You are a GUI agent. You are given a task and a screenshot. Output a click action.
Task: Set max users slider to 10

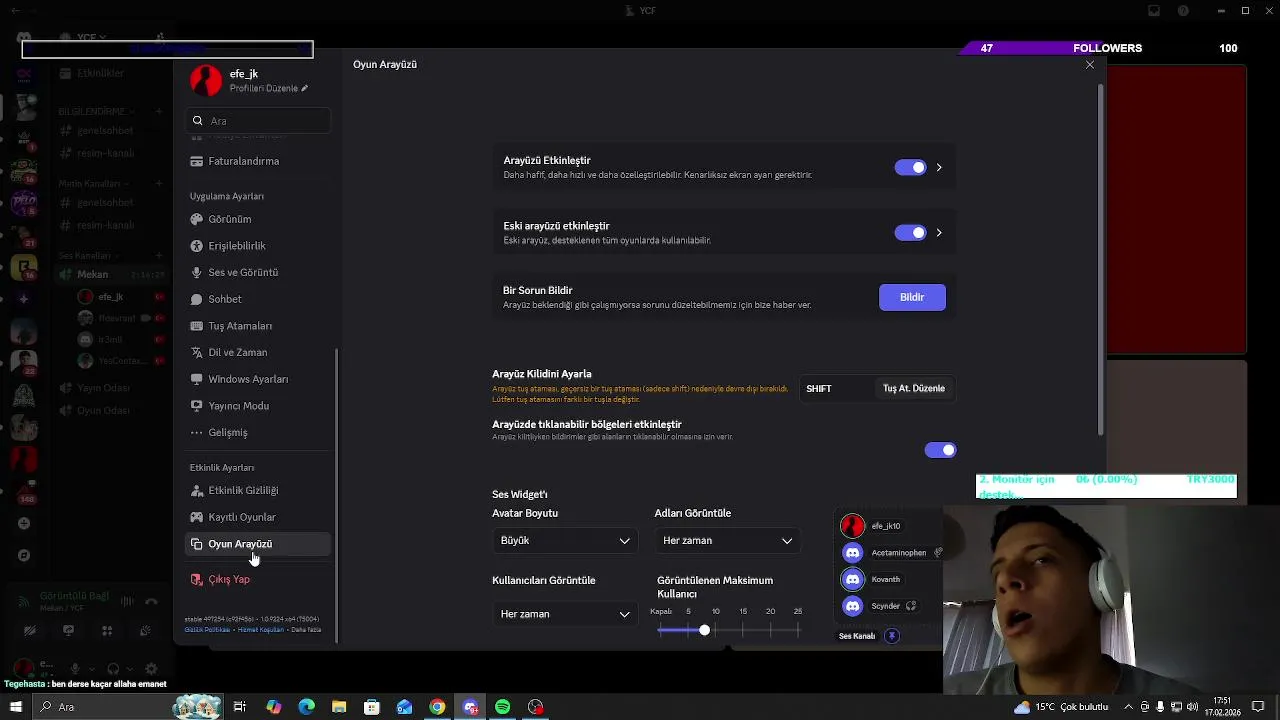(x=715, y=630)
